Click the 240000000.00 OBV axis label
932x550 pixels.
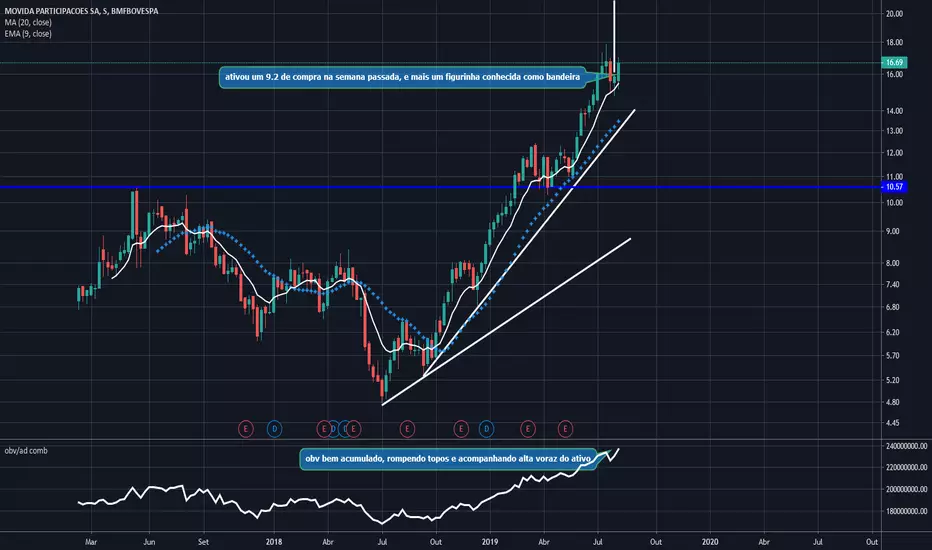point(906,446)
